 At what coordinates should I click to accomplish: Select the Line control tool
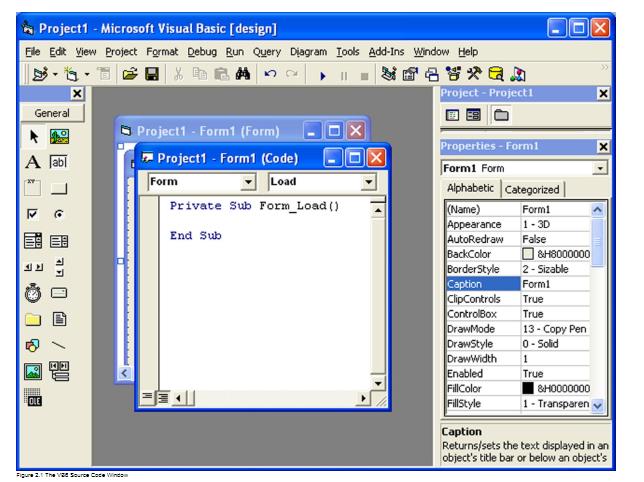pyautogui.click(x=59, y=345)
